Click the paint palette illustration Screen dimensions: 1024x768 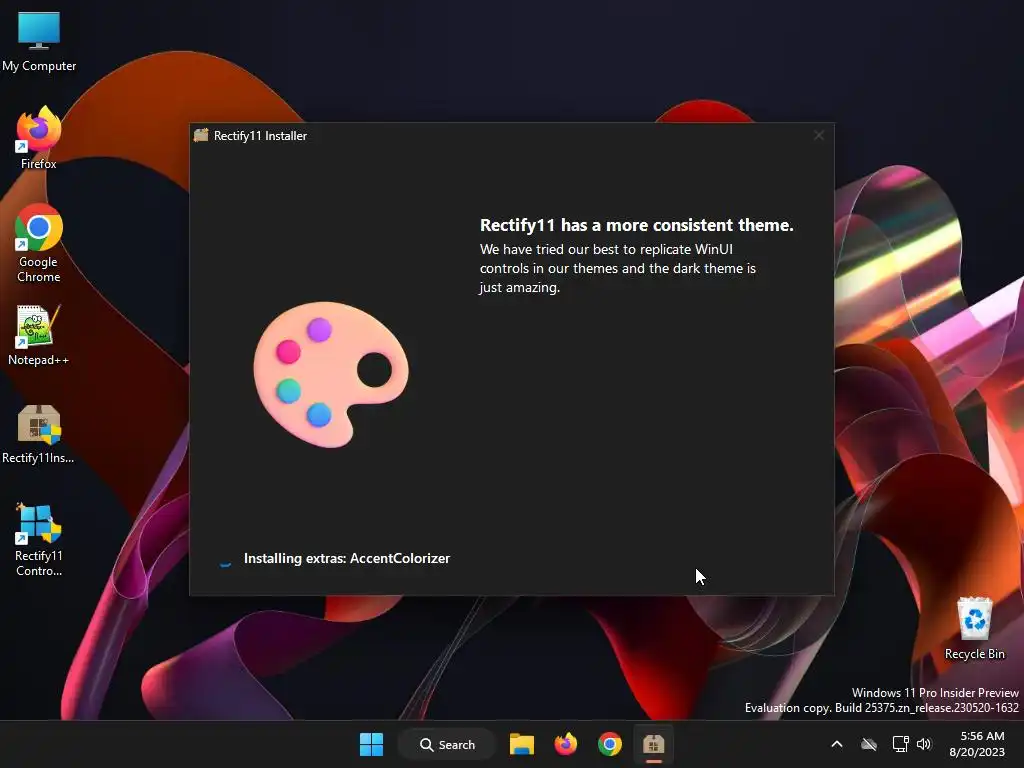tap(331, 374)
